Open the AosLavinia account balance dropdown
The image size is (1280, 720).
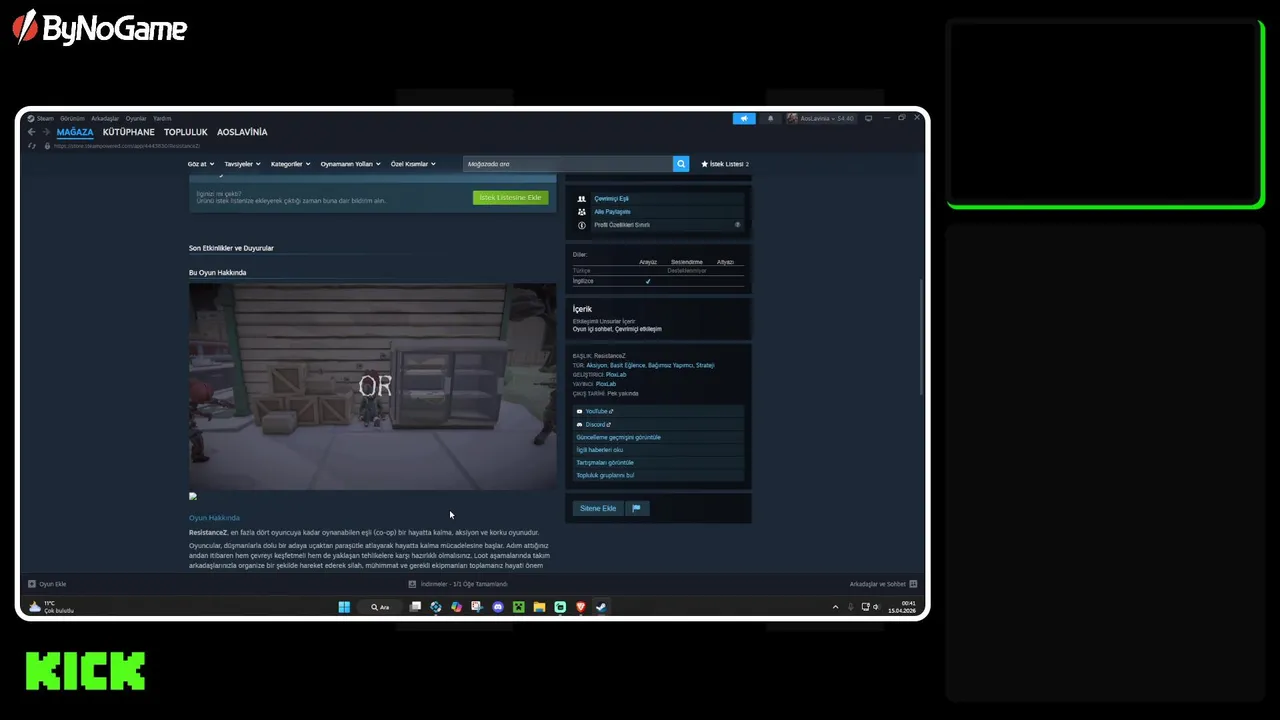tap(821, 118)
